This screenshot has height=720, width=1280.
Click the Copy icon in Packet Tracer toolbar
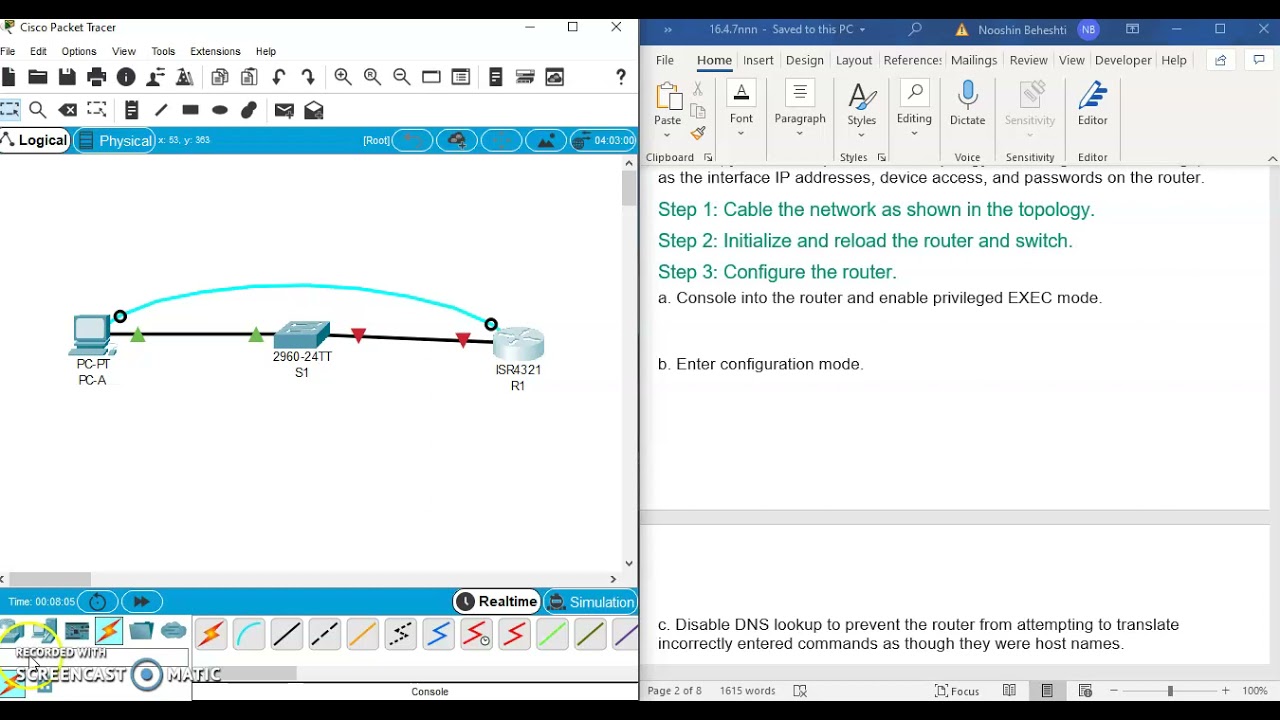tap(220, 77)
